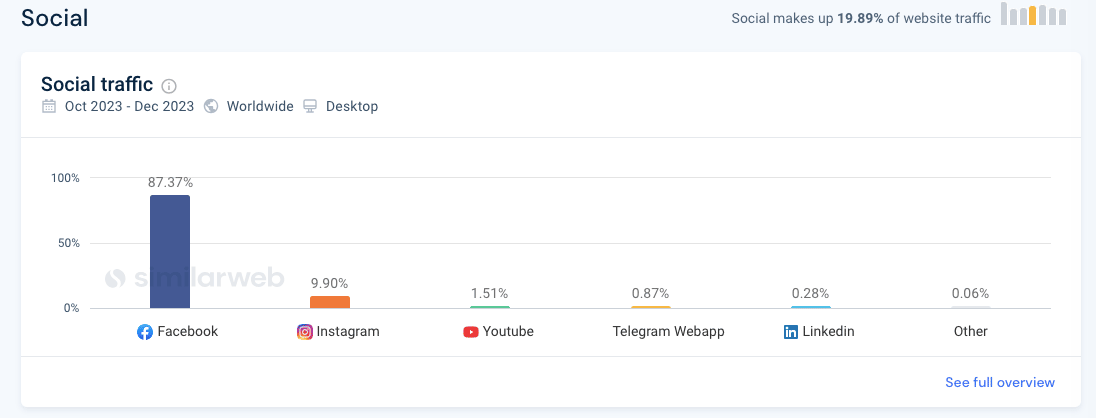Click the Telegram Webapp axis label
Screen dimensions: 1096x418
coord(669,331)
